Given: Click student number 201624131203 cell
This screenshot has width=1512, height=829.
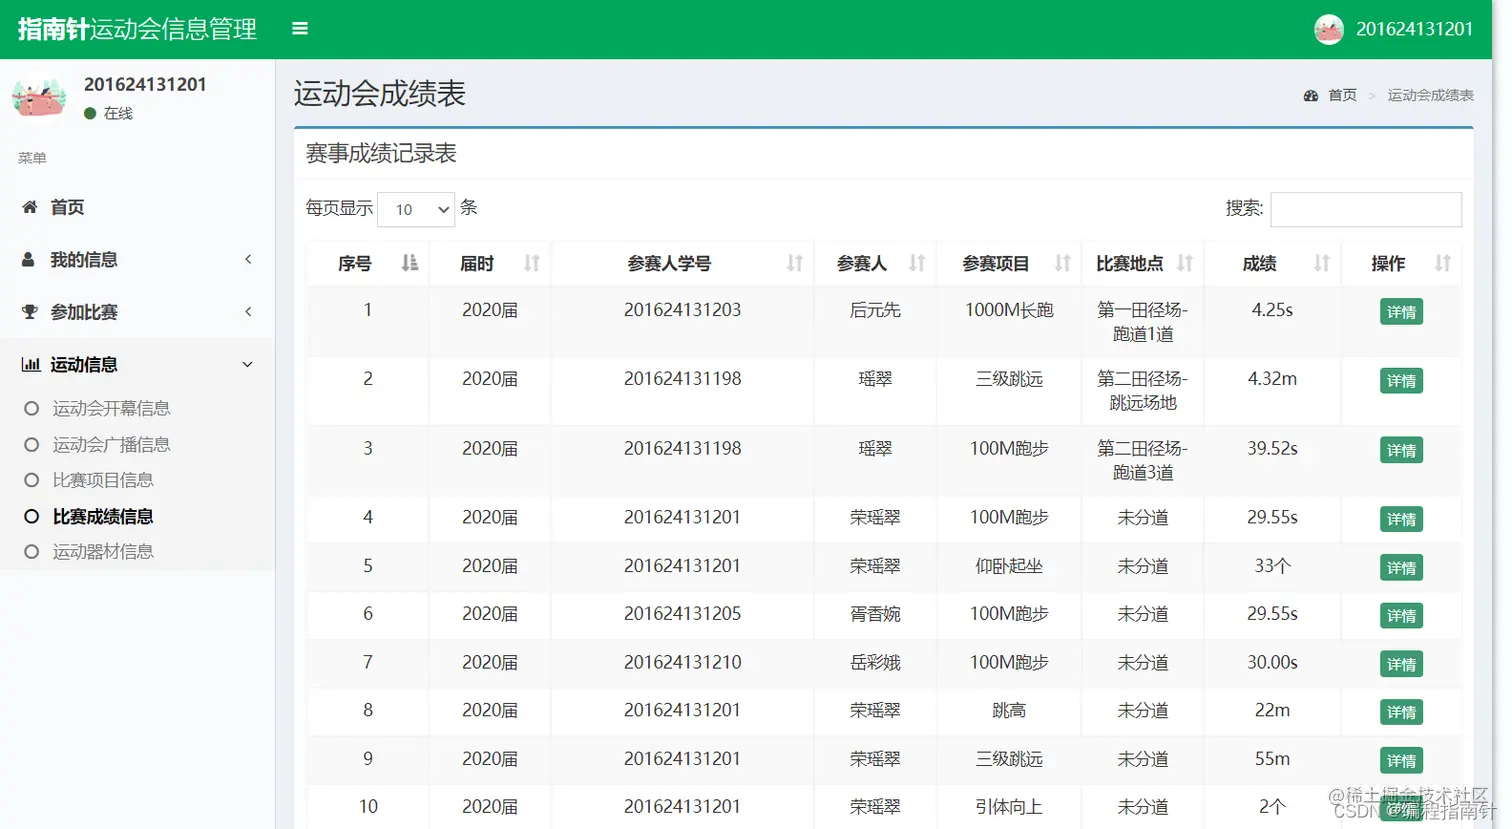Looking at the screenshot, I should (x=682, y=310).
